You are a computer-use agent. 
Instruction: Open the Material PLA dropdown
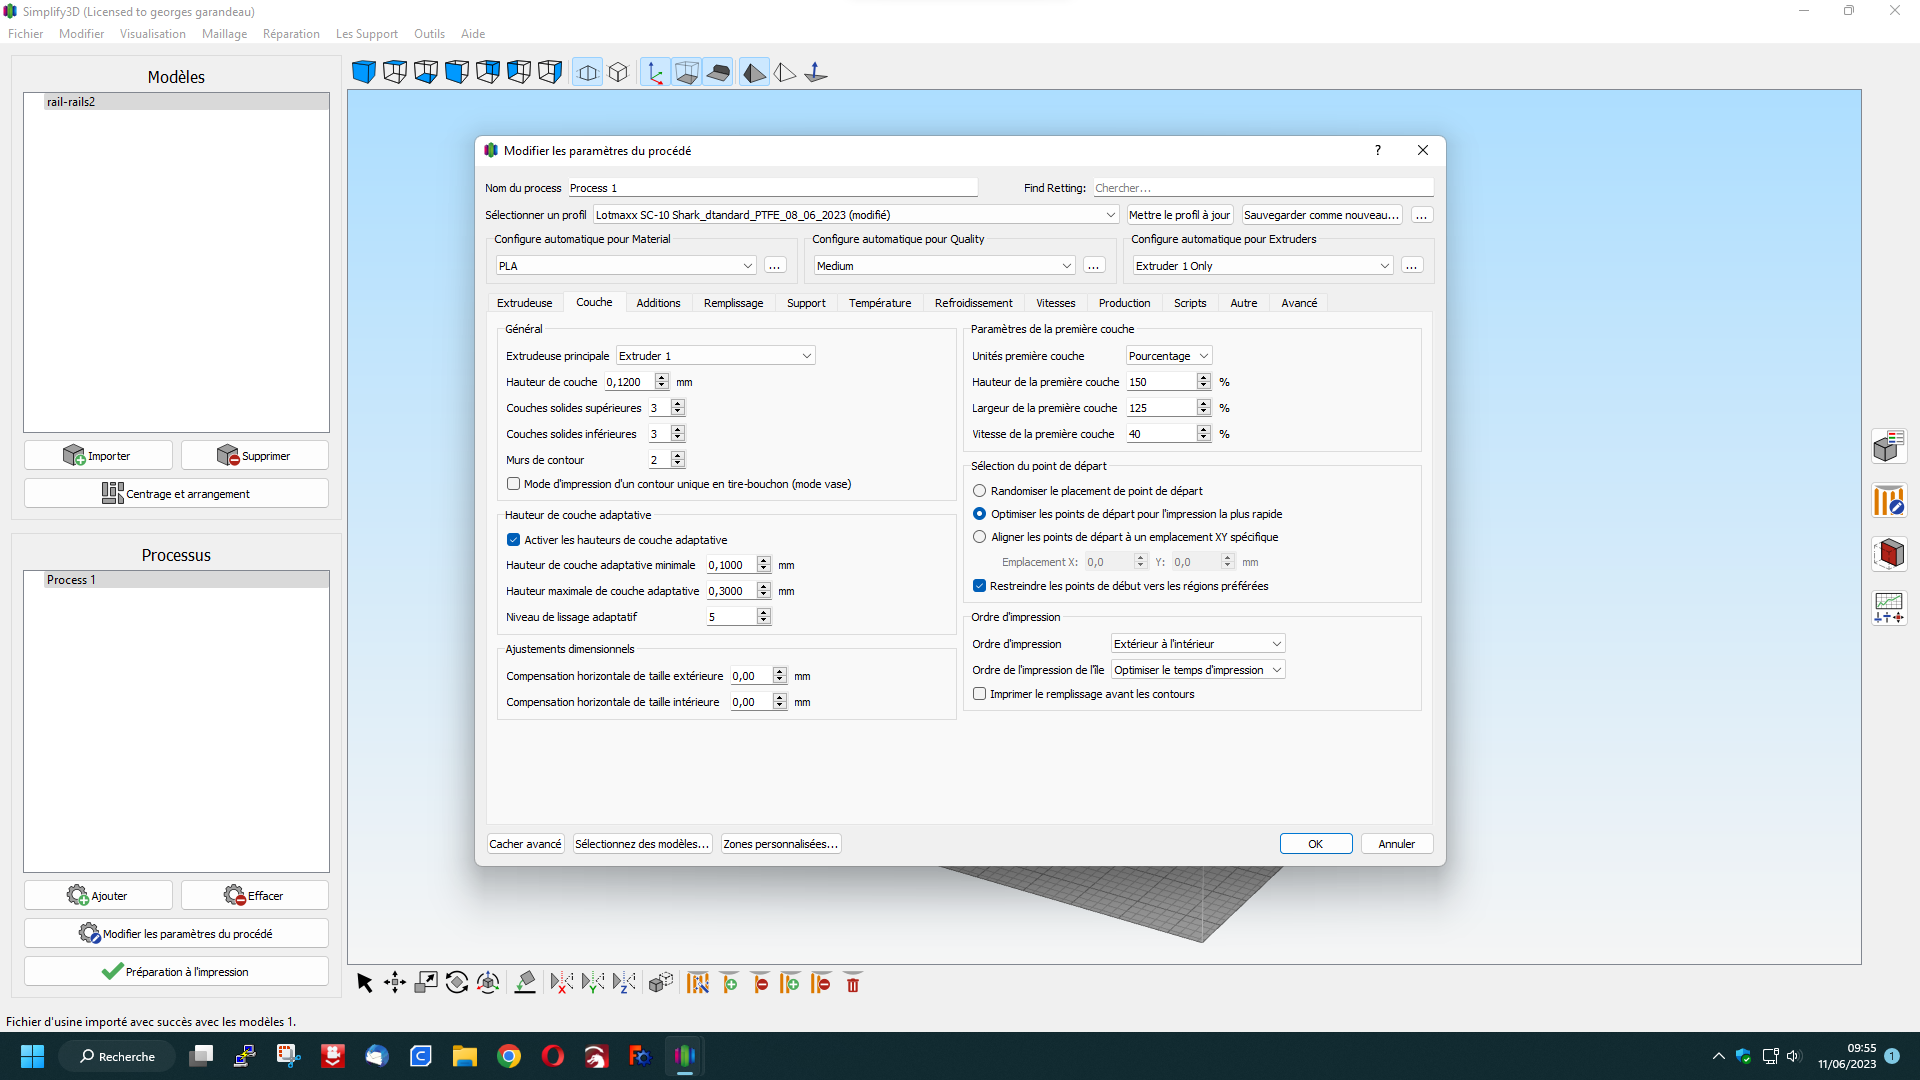click(626, 266)
